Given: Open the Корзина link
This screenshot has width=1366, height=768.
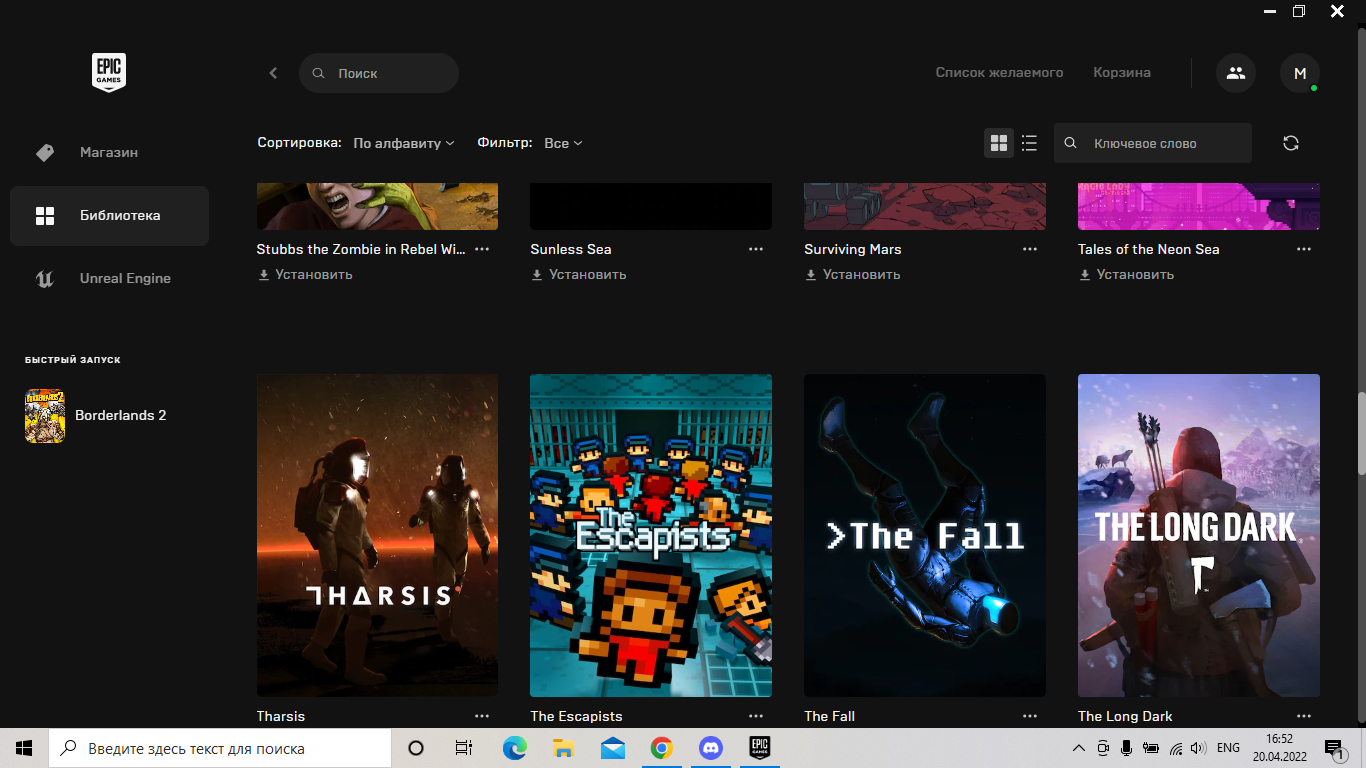Looking at the screenshot, I should [x=1122, y=73].
